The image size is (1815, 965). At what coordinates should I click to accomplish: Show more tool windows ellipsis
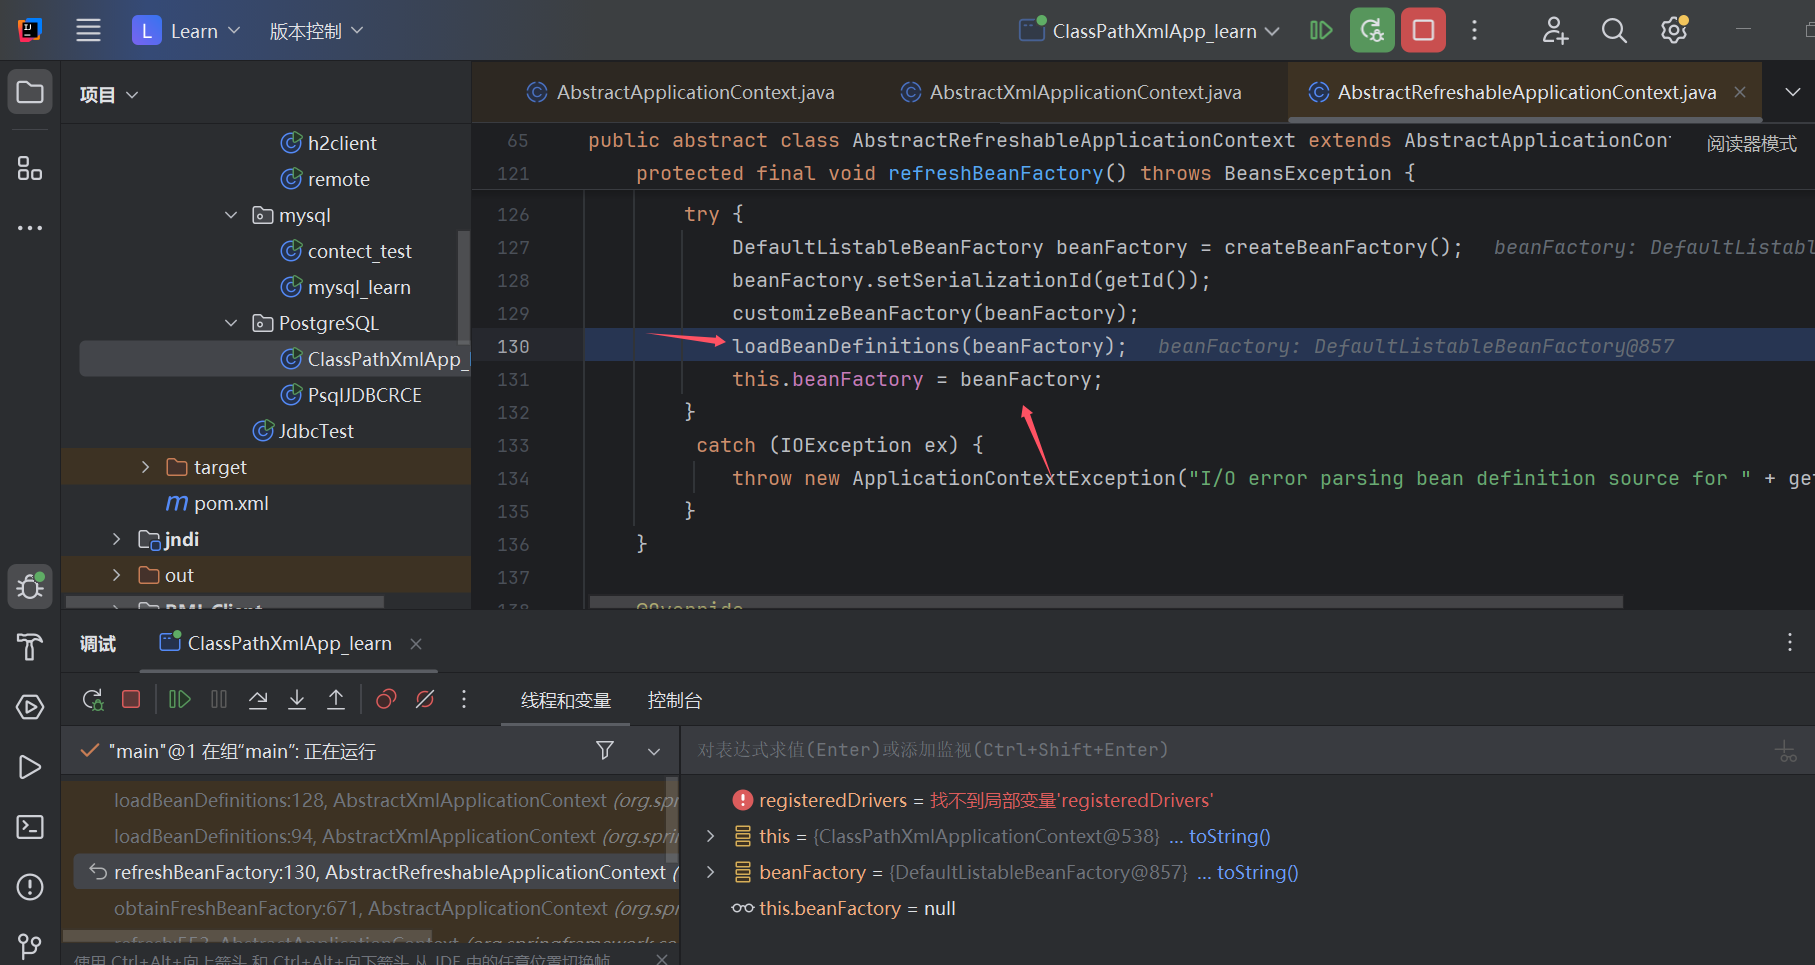click(30, 228)
